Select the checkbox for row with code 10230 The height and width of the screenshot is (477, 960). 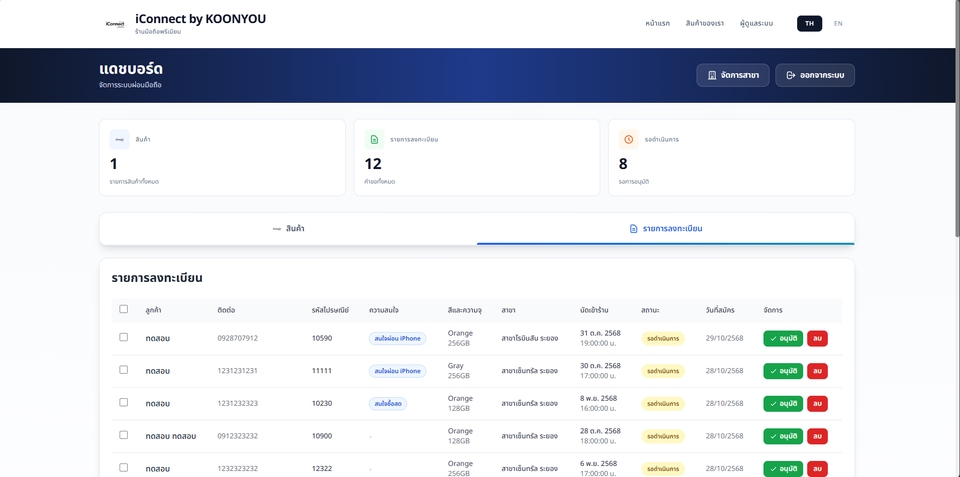point(124,402)
